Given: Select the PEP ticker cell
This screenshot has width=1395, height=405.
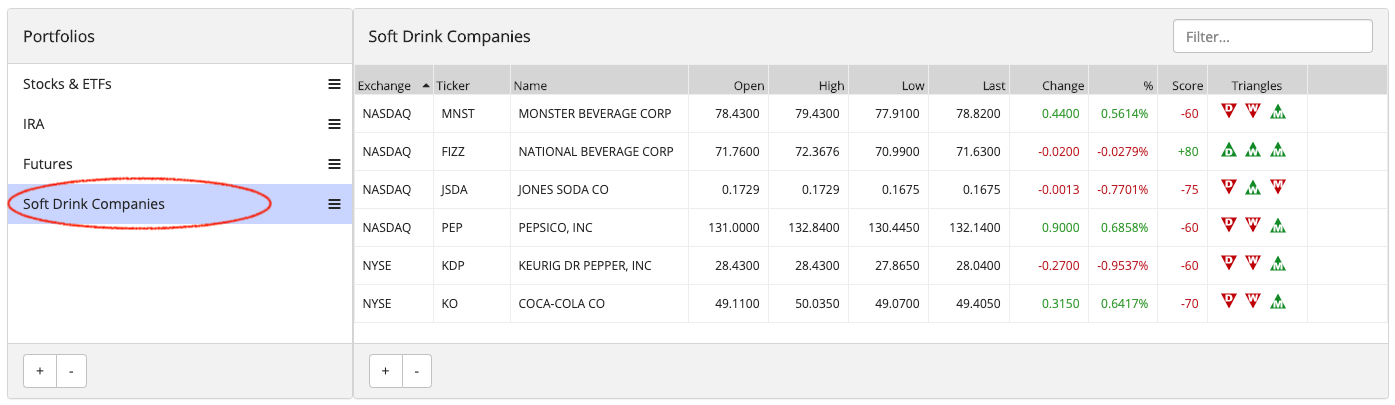Looking at the screenshot, I should pos(471,228).
